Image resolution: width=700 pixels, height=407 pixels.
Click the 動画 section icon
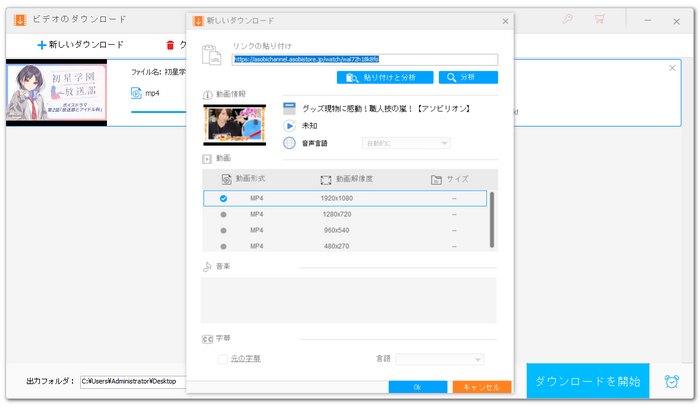click(x=207, y=159)
